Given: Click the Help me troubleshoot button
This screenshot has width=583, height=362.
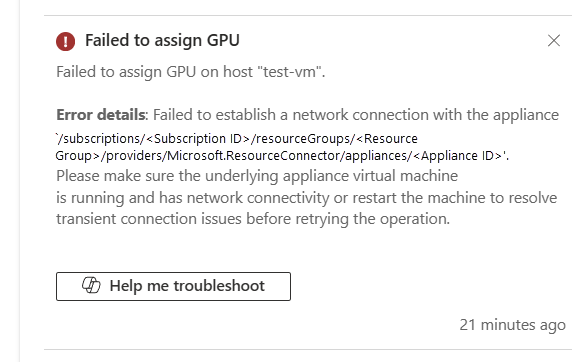Looking at the screenshot, I should pyautogui.click(x=173, y=286).
